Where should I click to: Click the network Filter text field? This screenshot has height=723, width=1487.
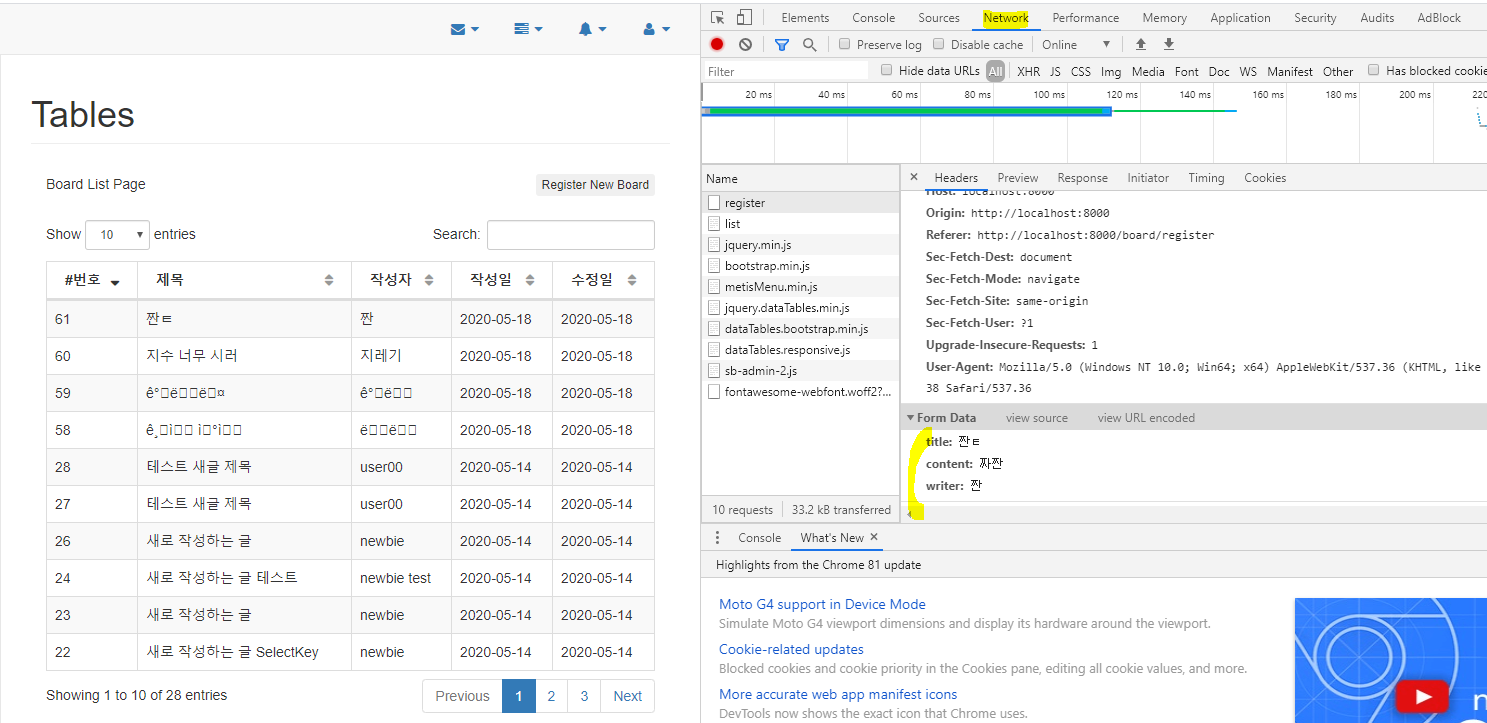[786, 71]
